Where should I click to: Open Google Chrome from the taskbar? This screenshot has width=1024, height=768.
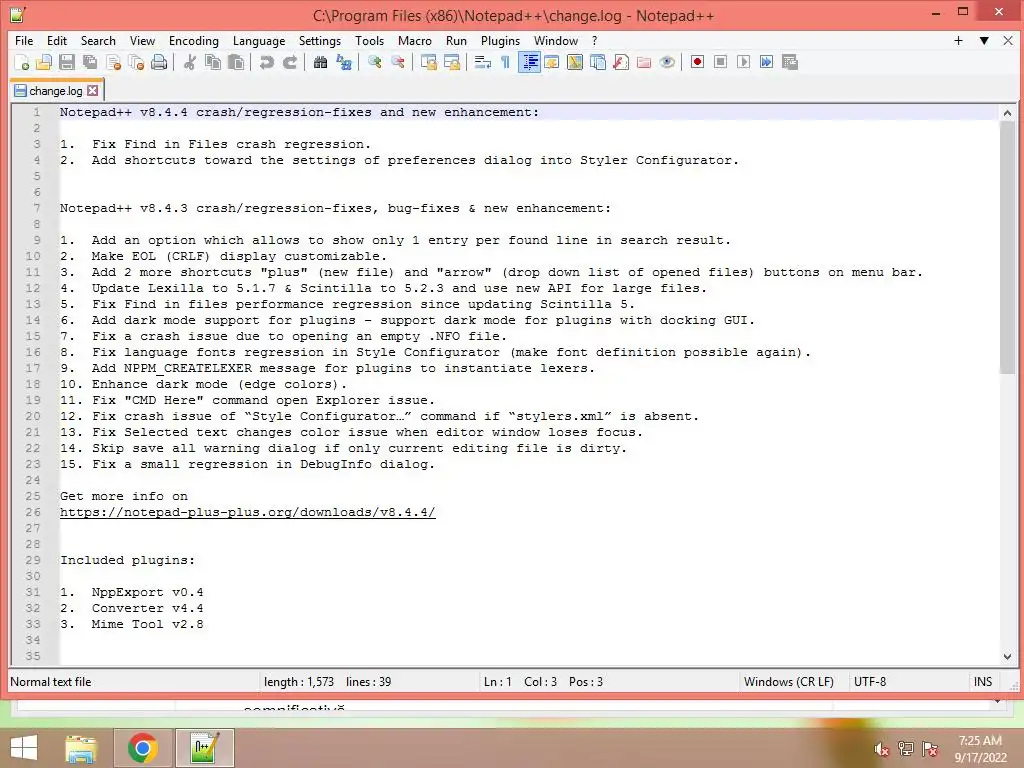tap(143, 748)
